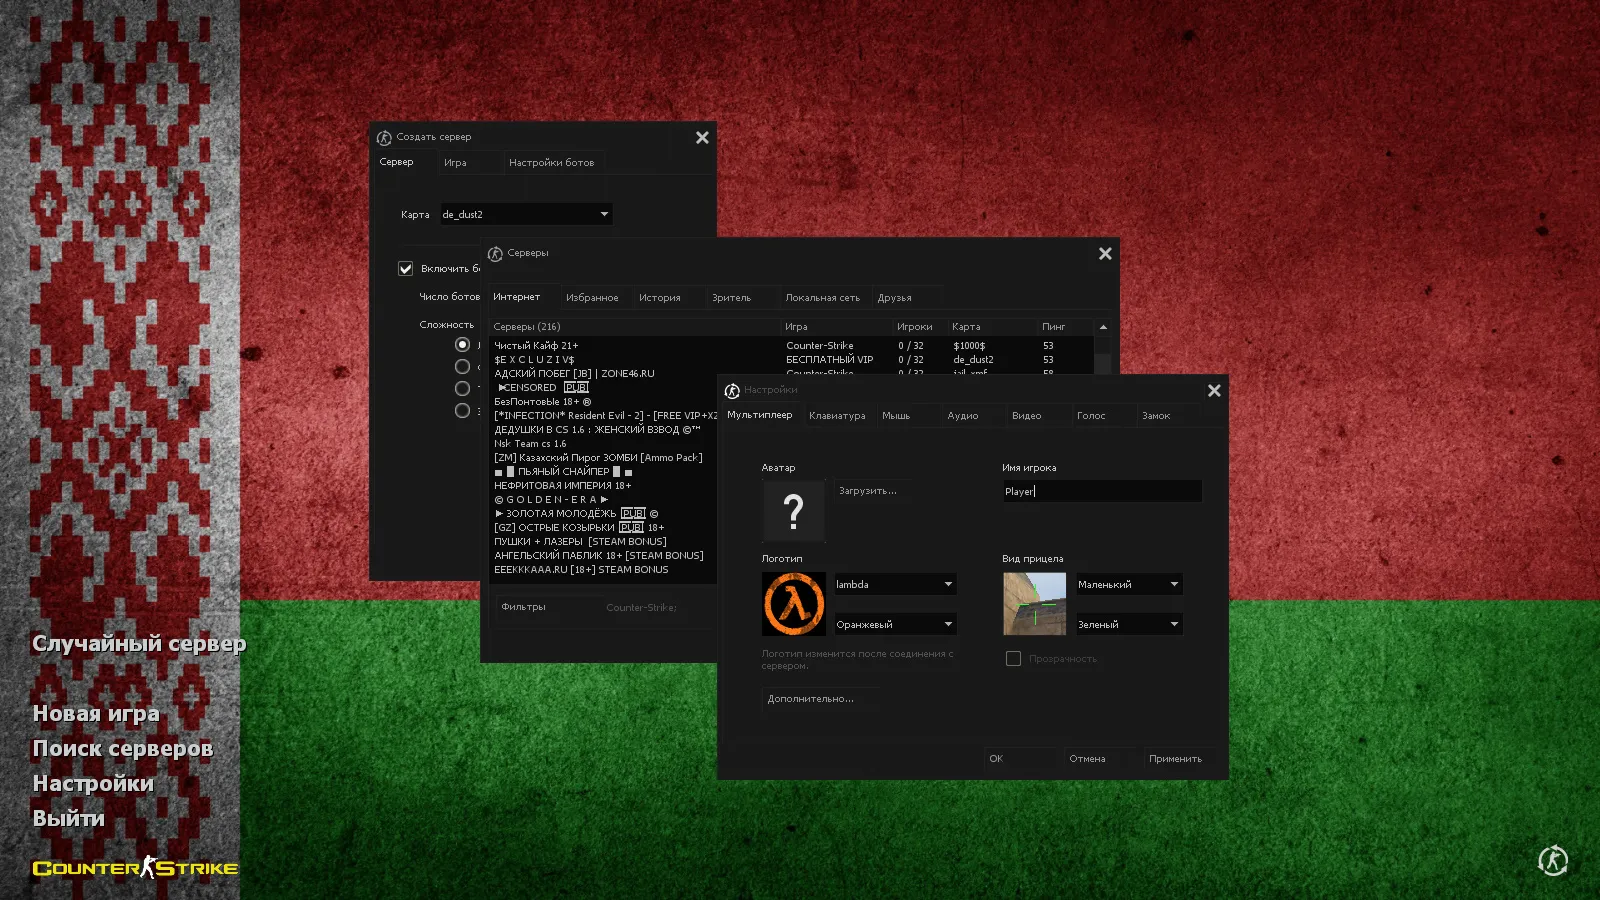Close the Серверы server browser window

click(x=1105, y=254)
